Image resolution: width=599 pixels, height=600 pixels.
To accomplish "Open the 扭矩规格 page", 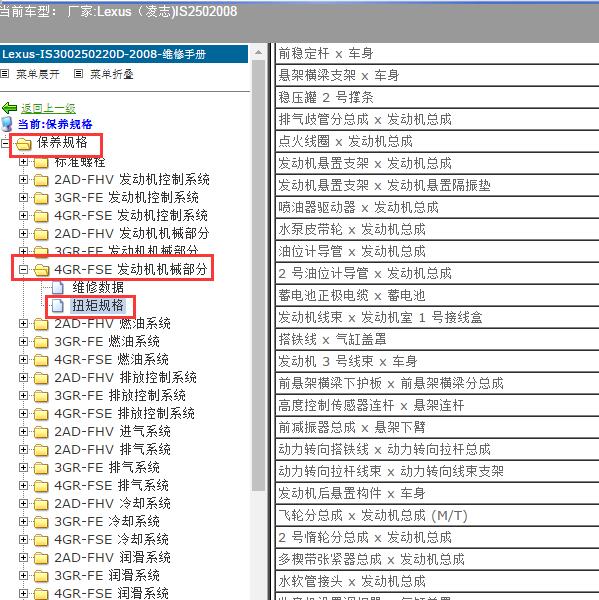I will [x=98, y=305].
